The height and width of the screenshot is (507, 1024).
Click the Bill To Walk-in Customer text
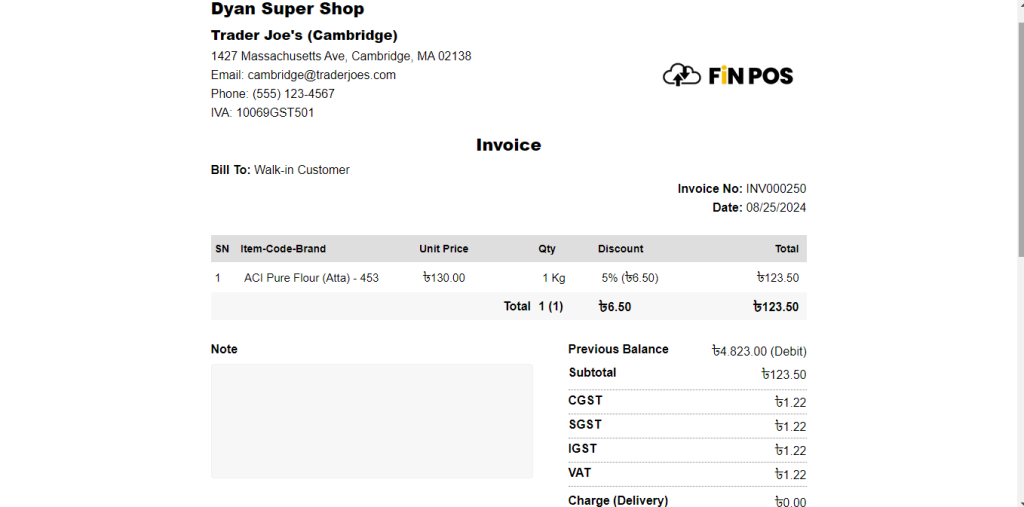click(280, 170)
